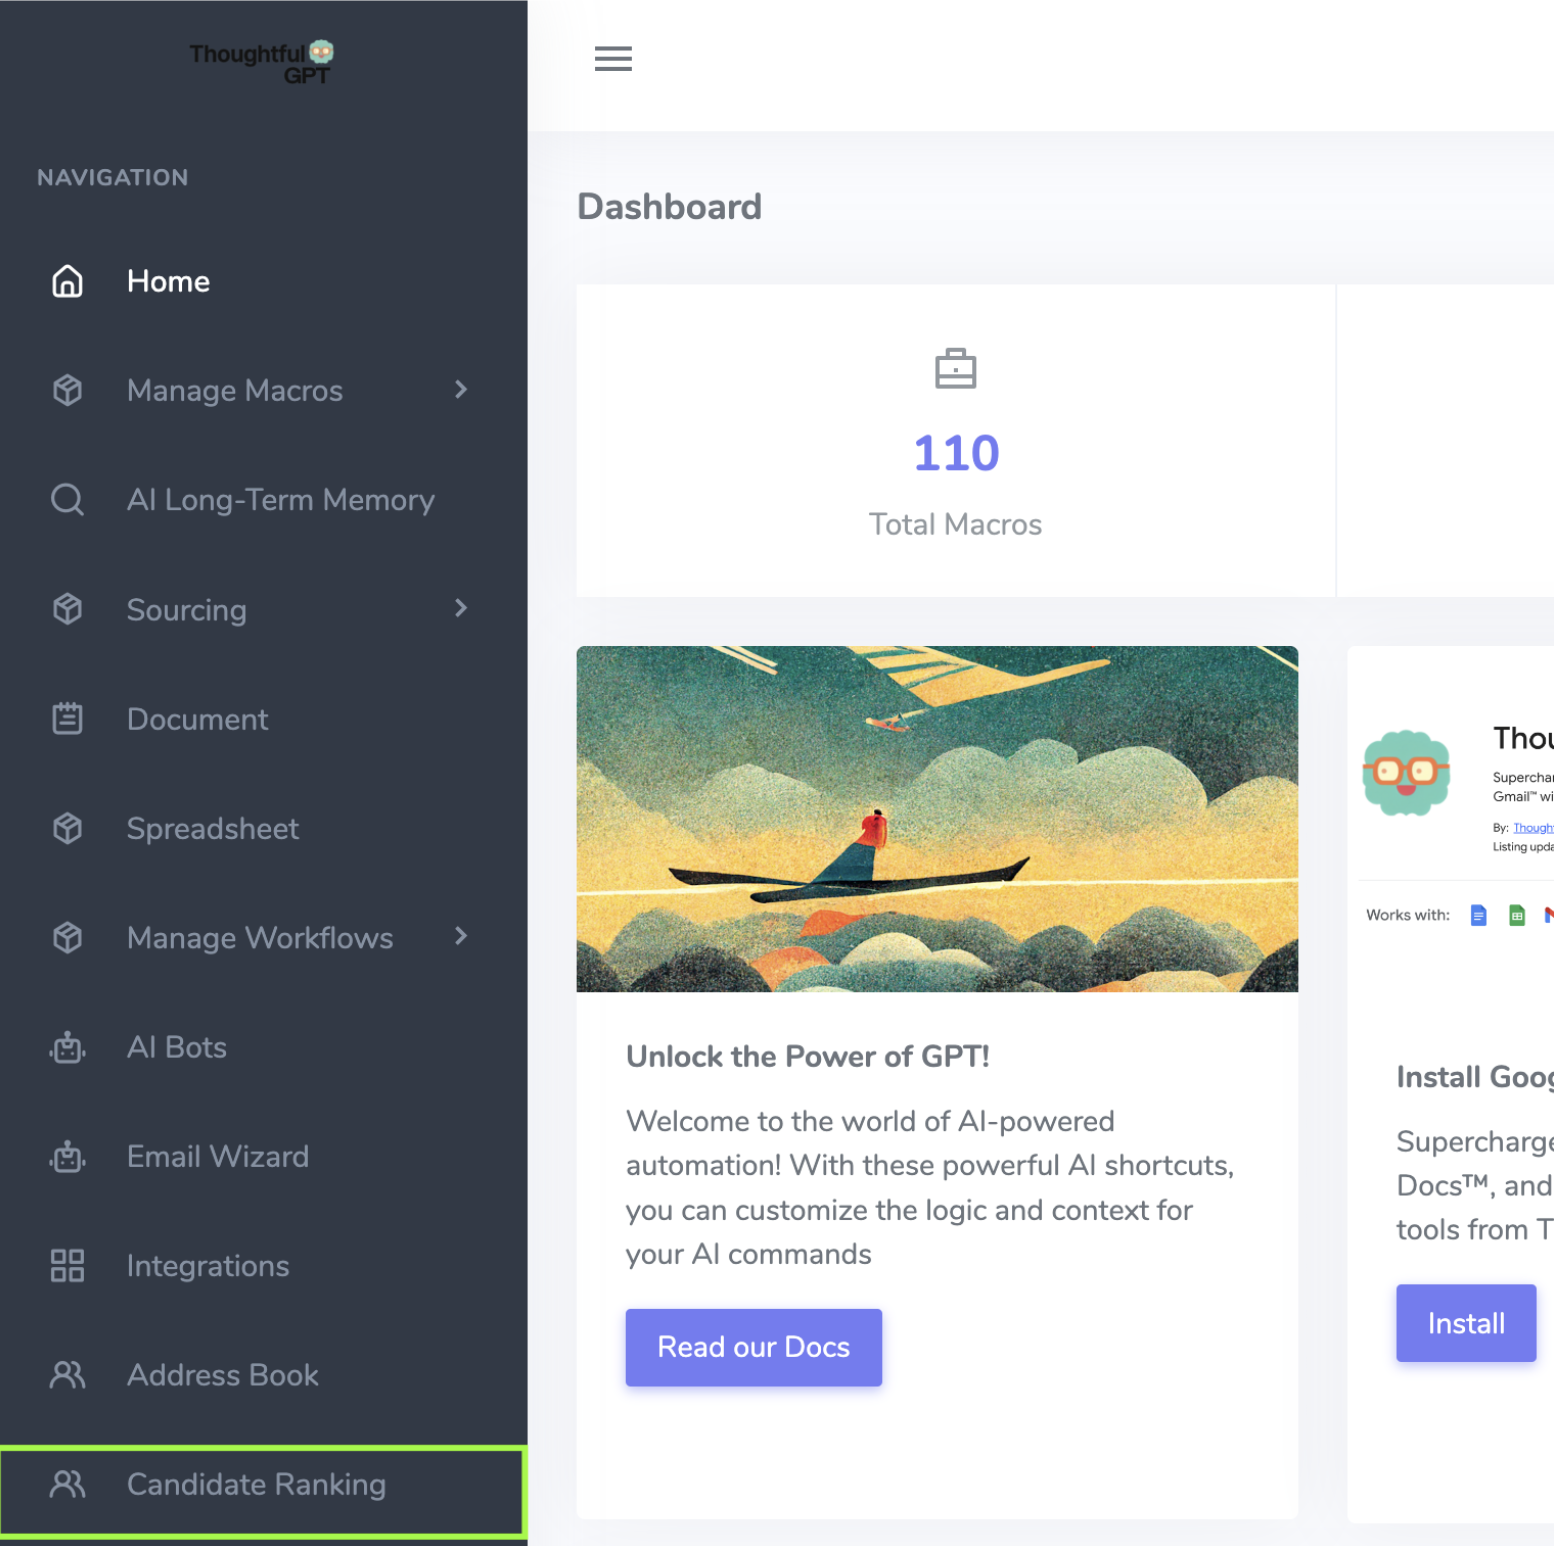Click the Home house icon
This screenshot has width=1554, height=1546.
point(67,281)
